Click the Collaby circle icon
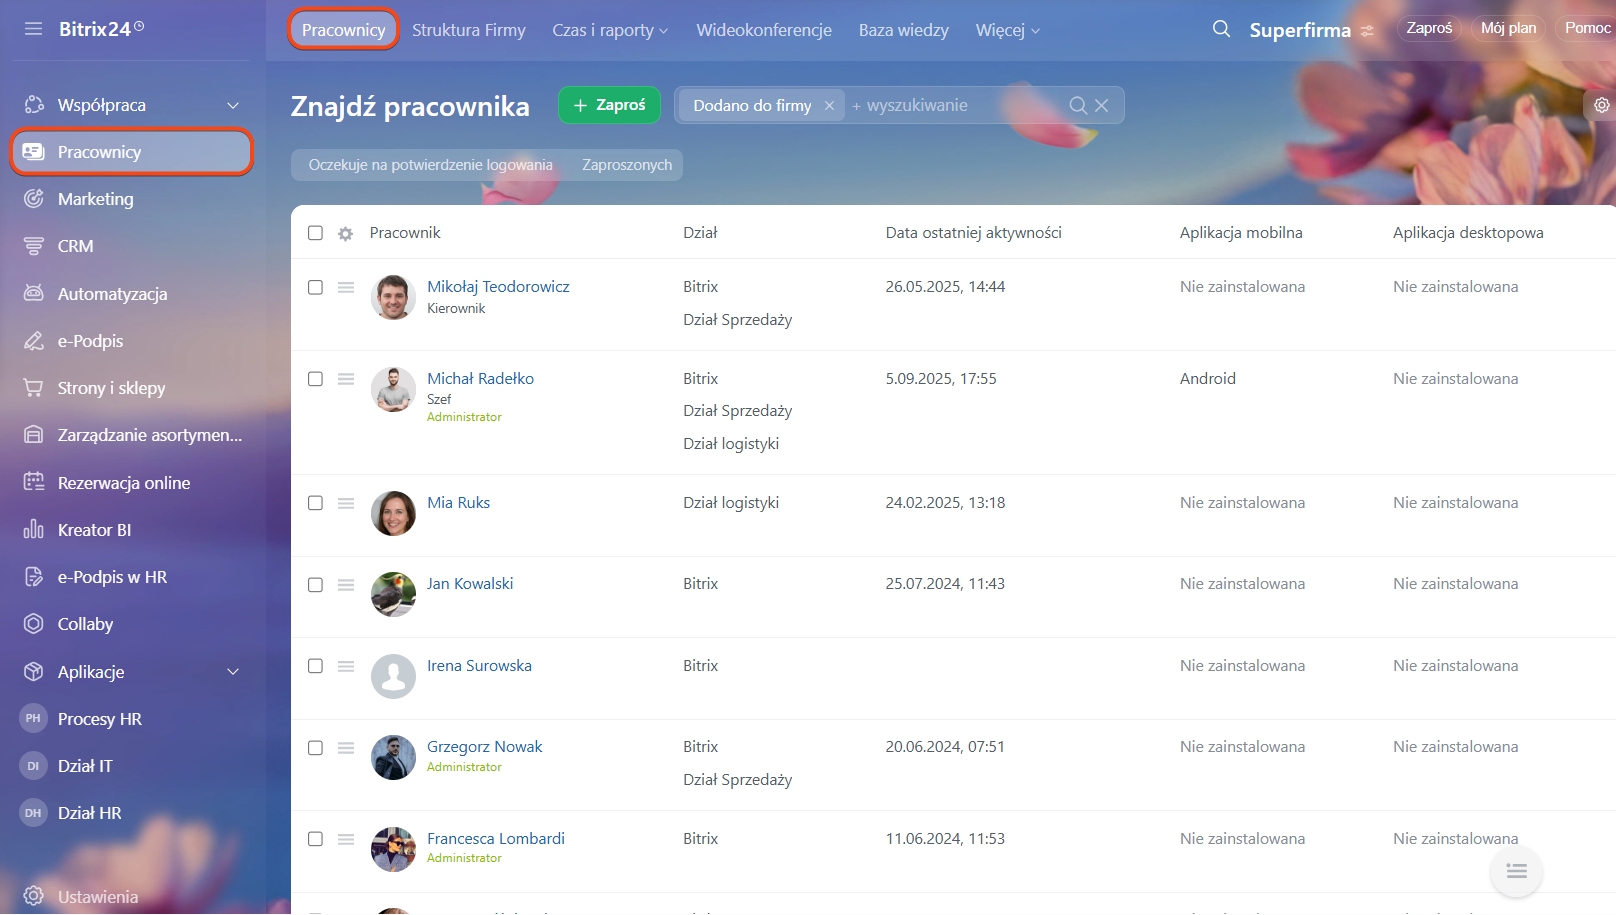 click(x=34, y=624)
